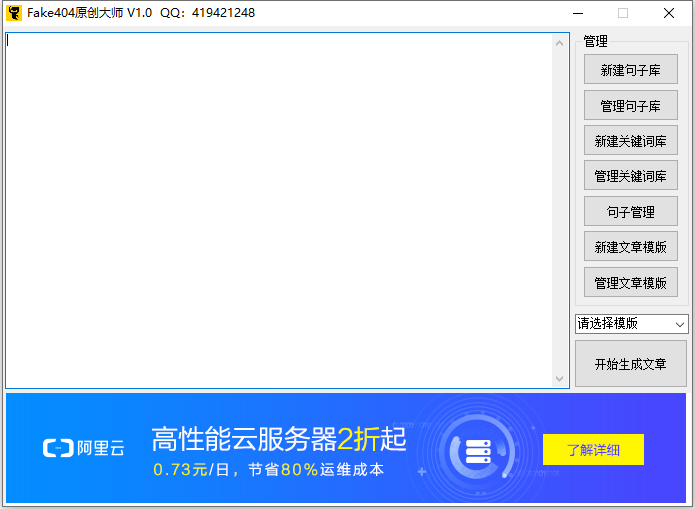The image size is (695, 509).
Task: Click the 阿里云 logo in the banner
Action: (83, 448)
